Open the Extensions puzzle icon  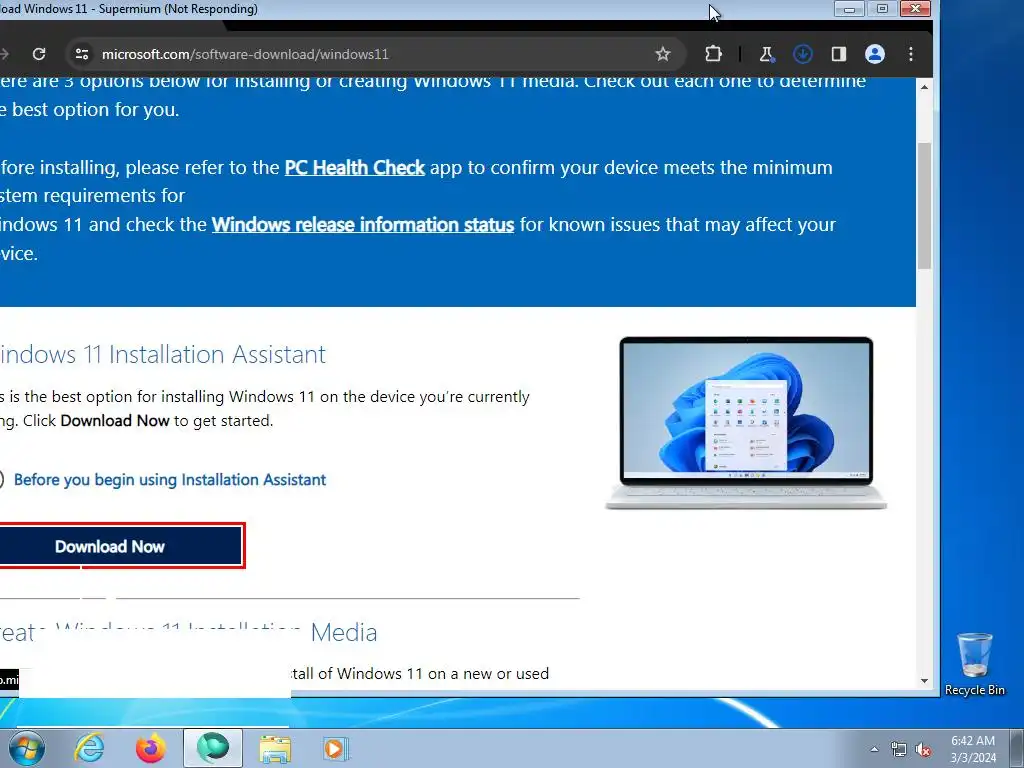pos(713,54)
